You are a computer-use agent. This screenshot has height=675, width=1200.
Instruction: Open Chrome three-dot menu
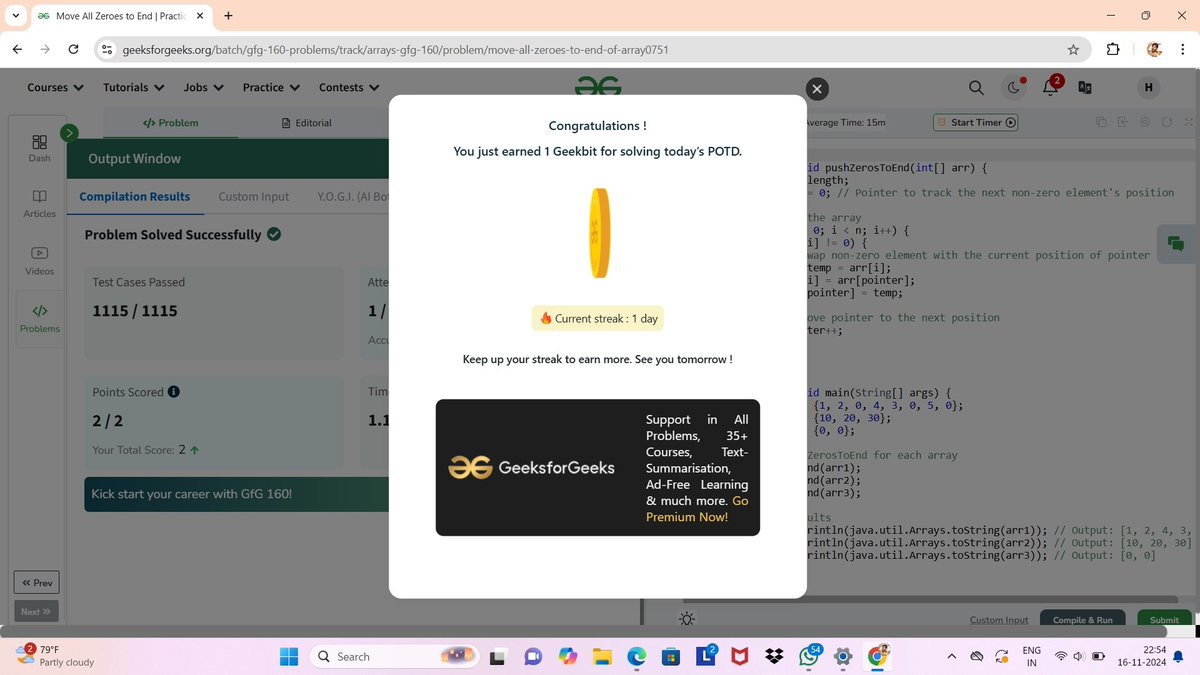coord(1184,49)
